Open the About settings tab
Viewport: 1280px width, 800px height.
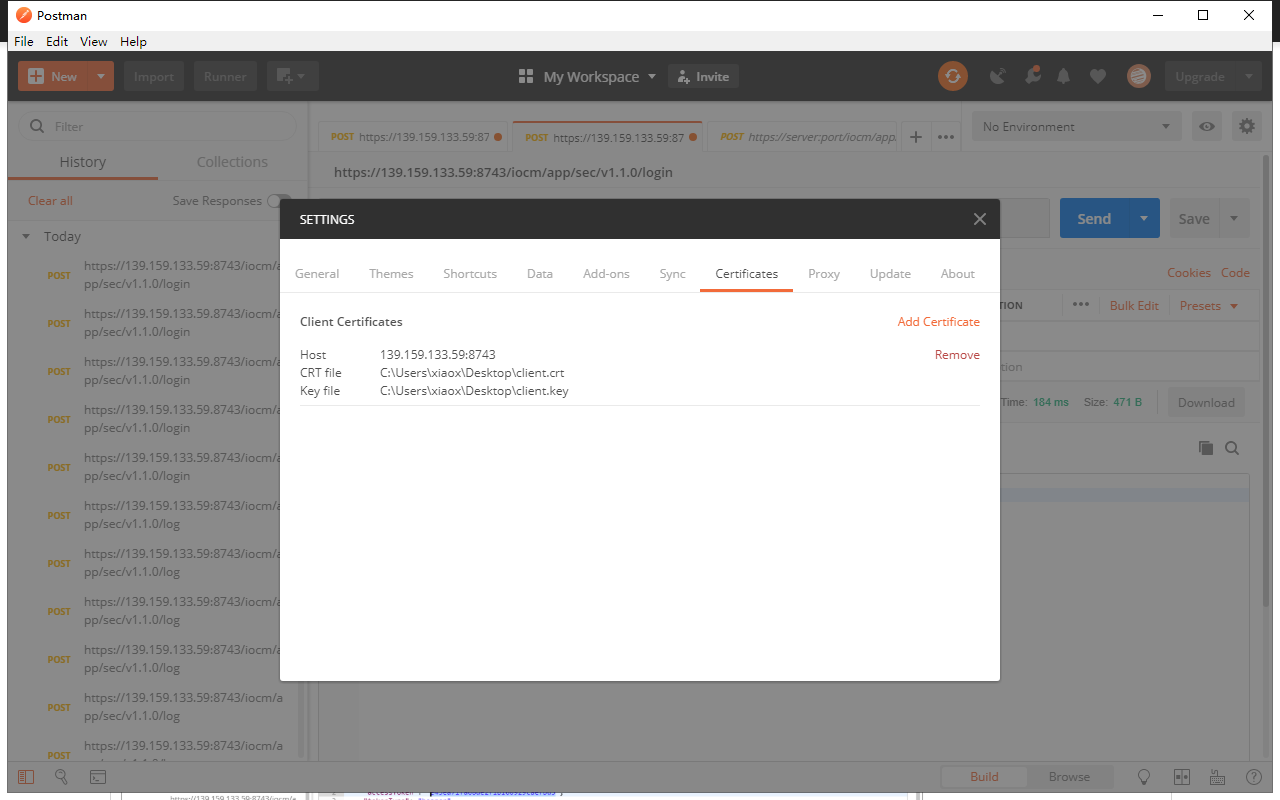tap(958, 274)
